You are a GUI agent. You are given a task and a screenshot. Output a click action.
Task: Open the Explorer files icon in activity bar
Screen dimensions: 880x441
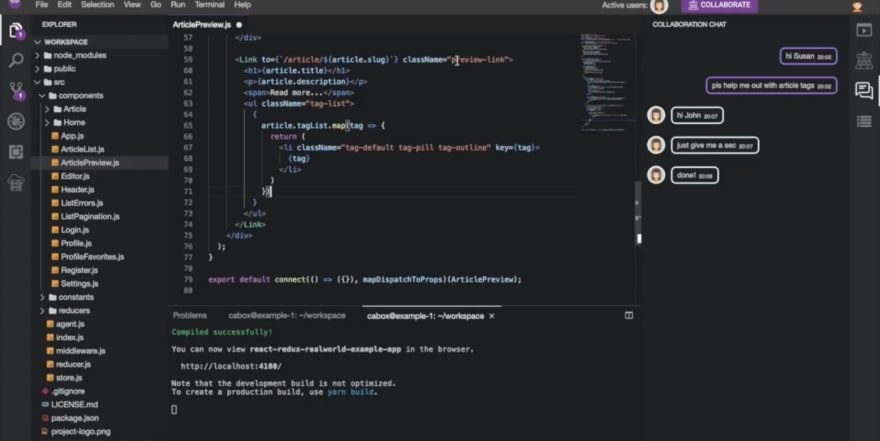pyautogui.click(x=16, y=30)
